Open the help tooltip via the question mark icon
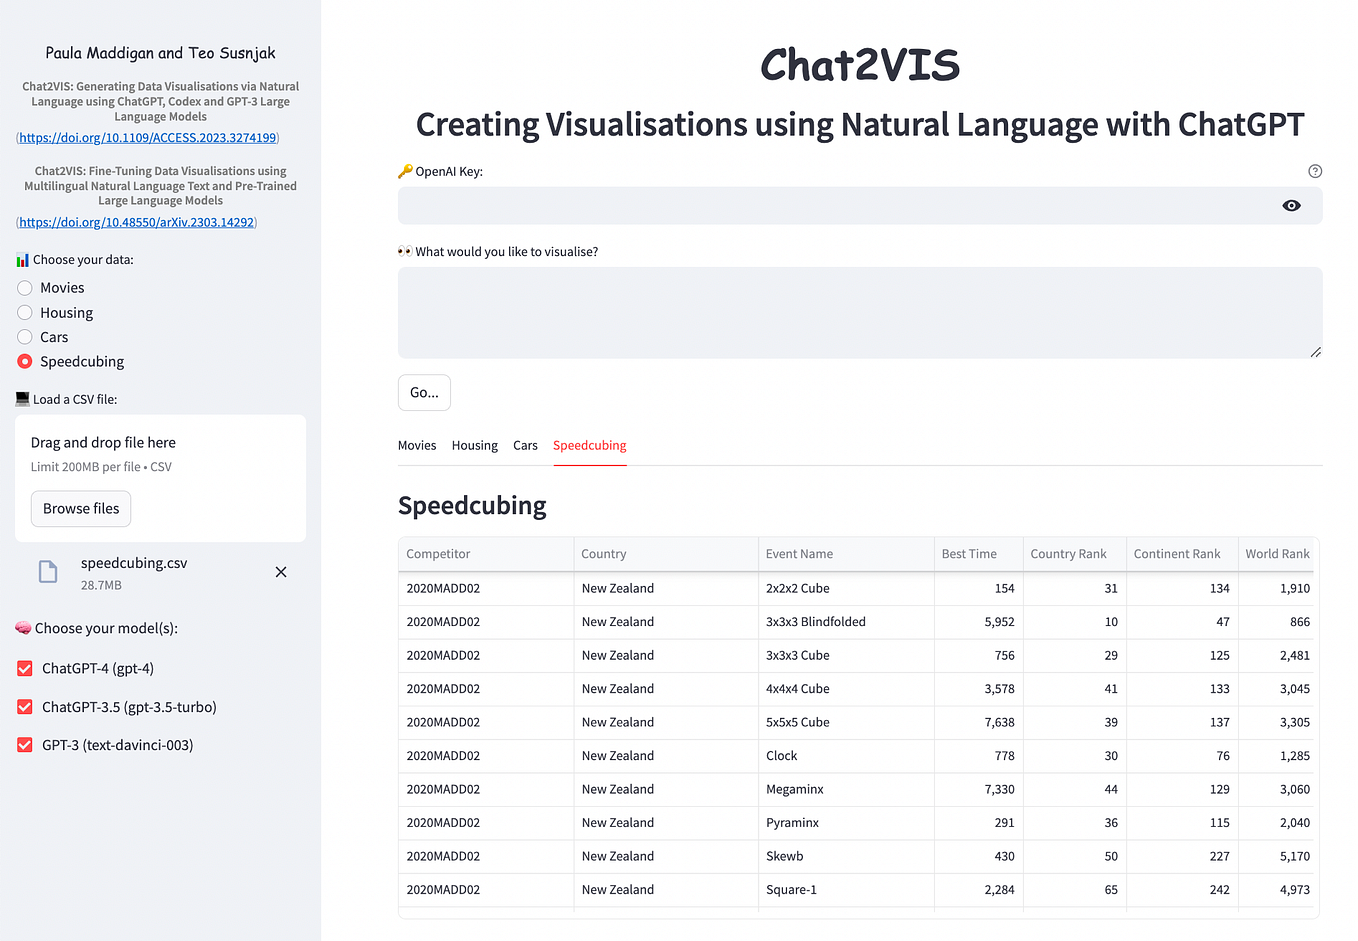Image resolution: width=1358 pixels, height=941 pixels. pos(1315,171)
